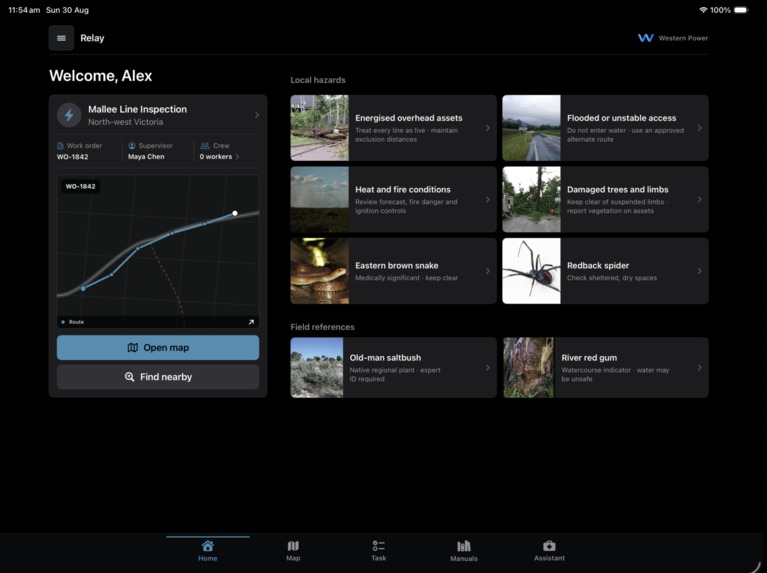Open Flooded or unstable access thumbnail
767x573 pixels.
click(531, 128)
